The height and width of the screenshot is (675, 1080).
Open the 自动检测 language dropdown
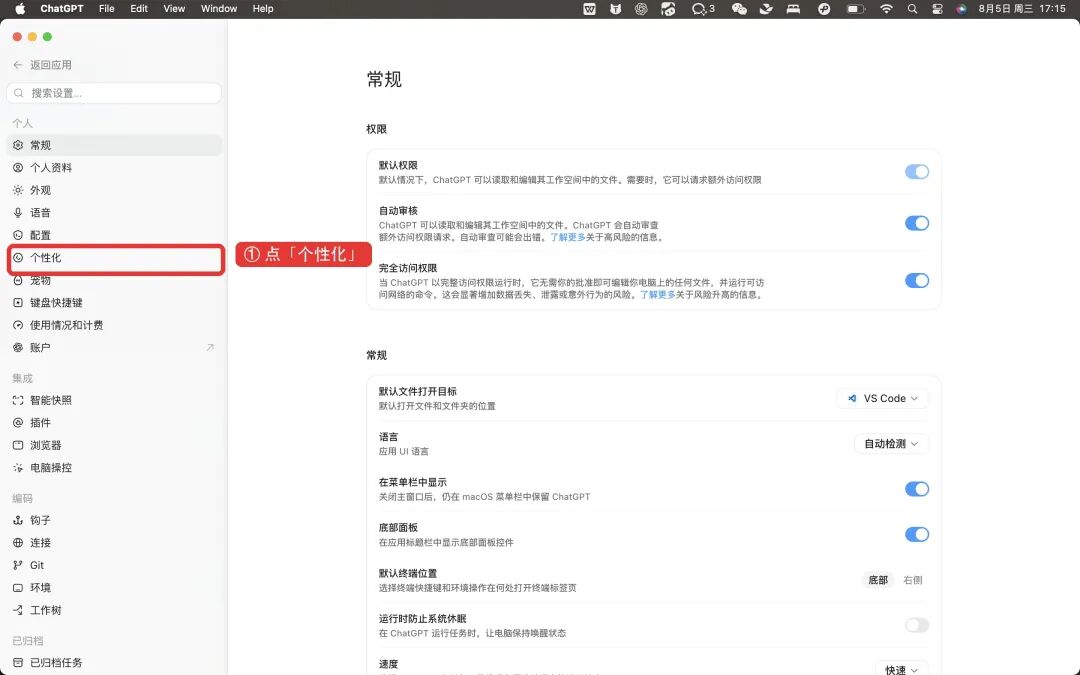[x=891, y=444]
